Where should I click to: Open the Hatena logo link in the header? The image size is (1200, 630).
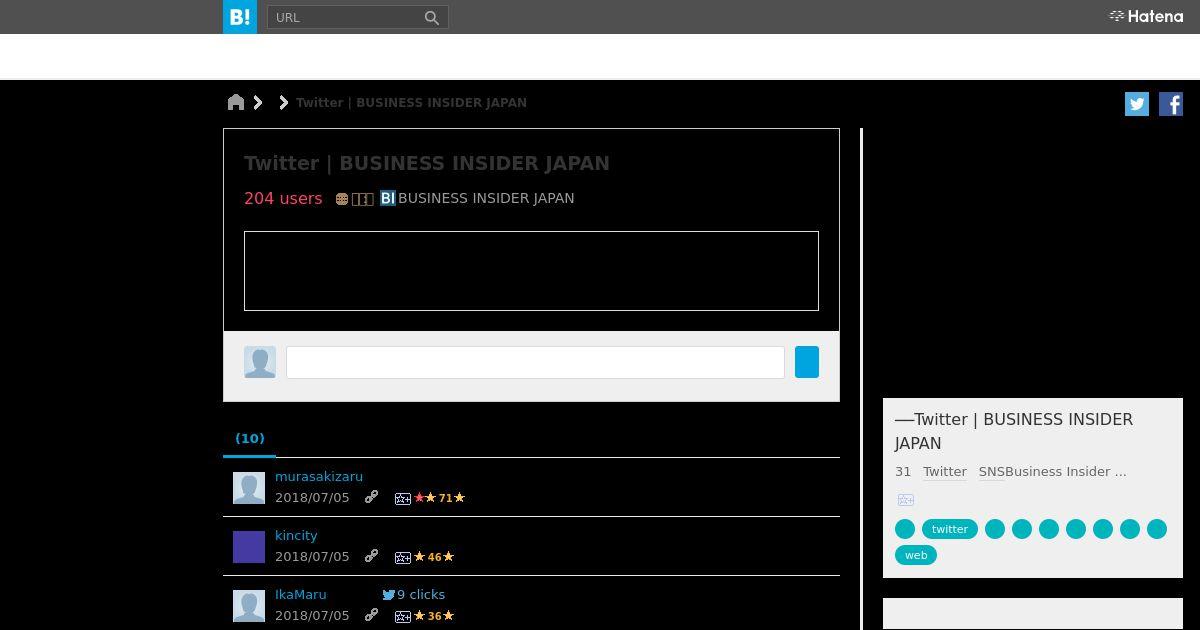[1146, 16]
